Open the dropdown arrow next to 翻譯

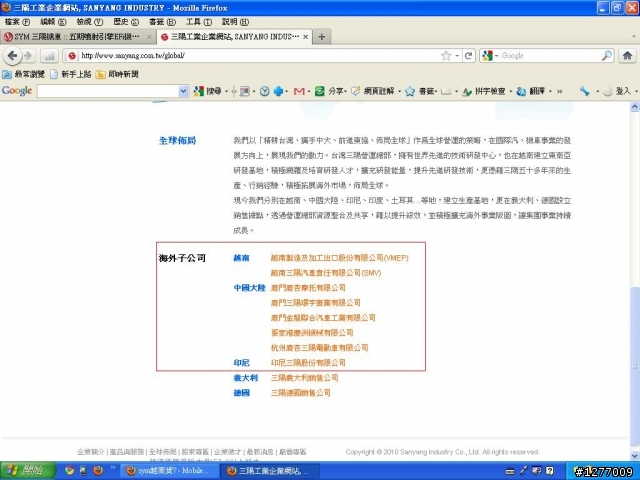550,91
